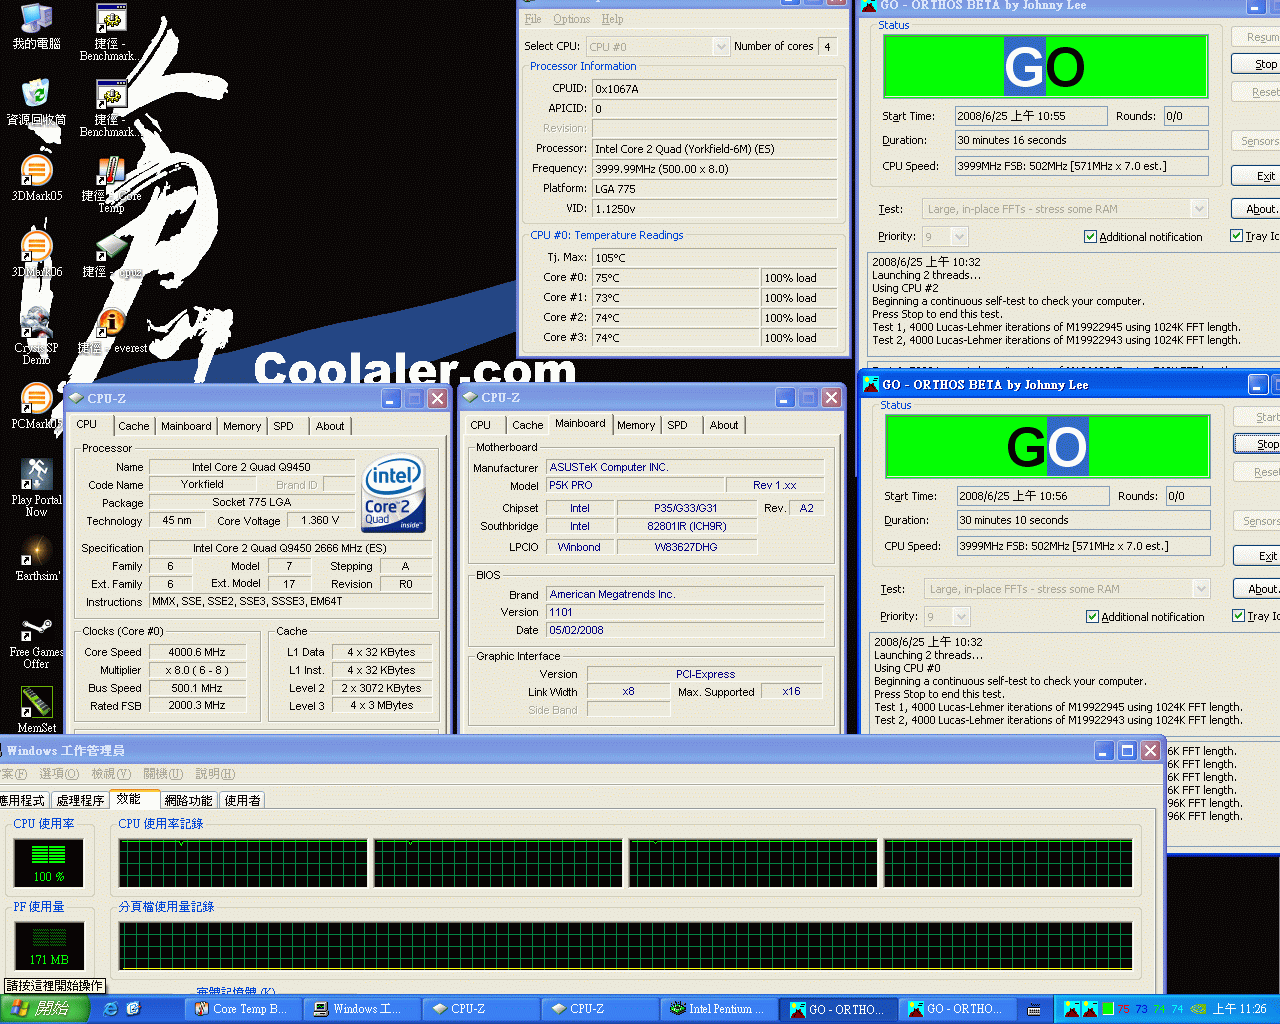
Task: Launch the Earthsim desktop shortcut
Action: pyautogui.click(x=36, y=558)
